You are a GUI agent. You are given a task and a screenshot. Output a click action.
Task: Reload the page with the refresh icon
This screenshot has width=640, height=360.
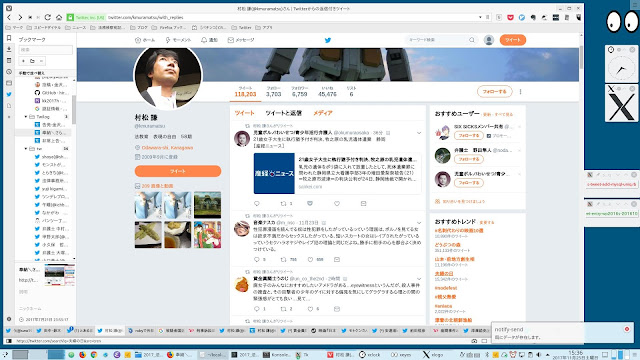[x=48, y=18]
